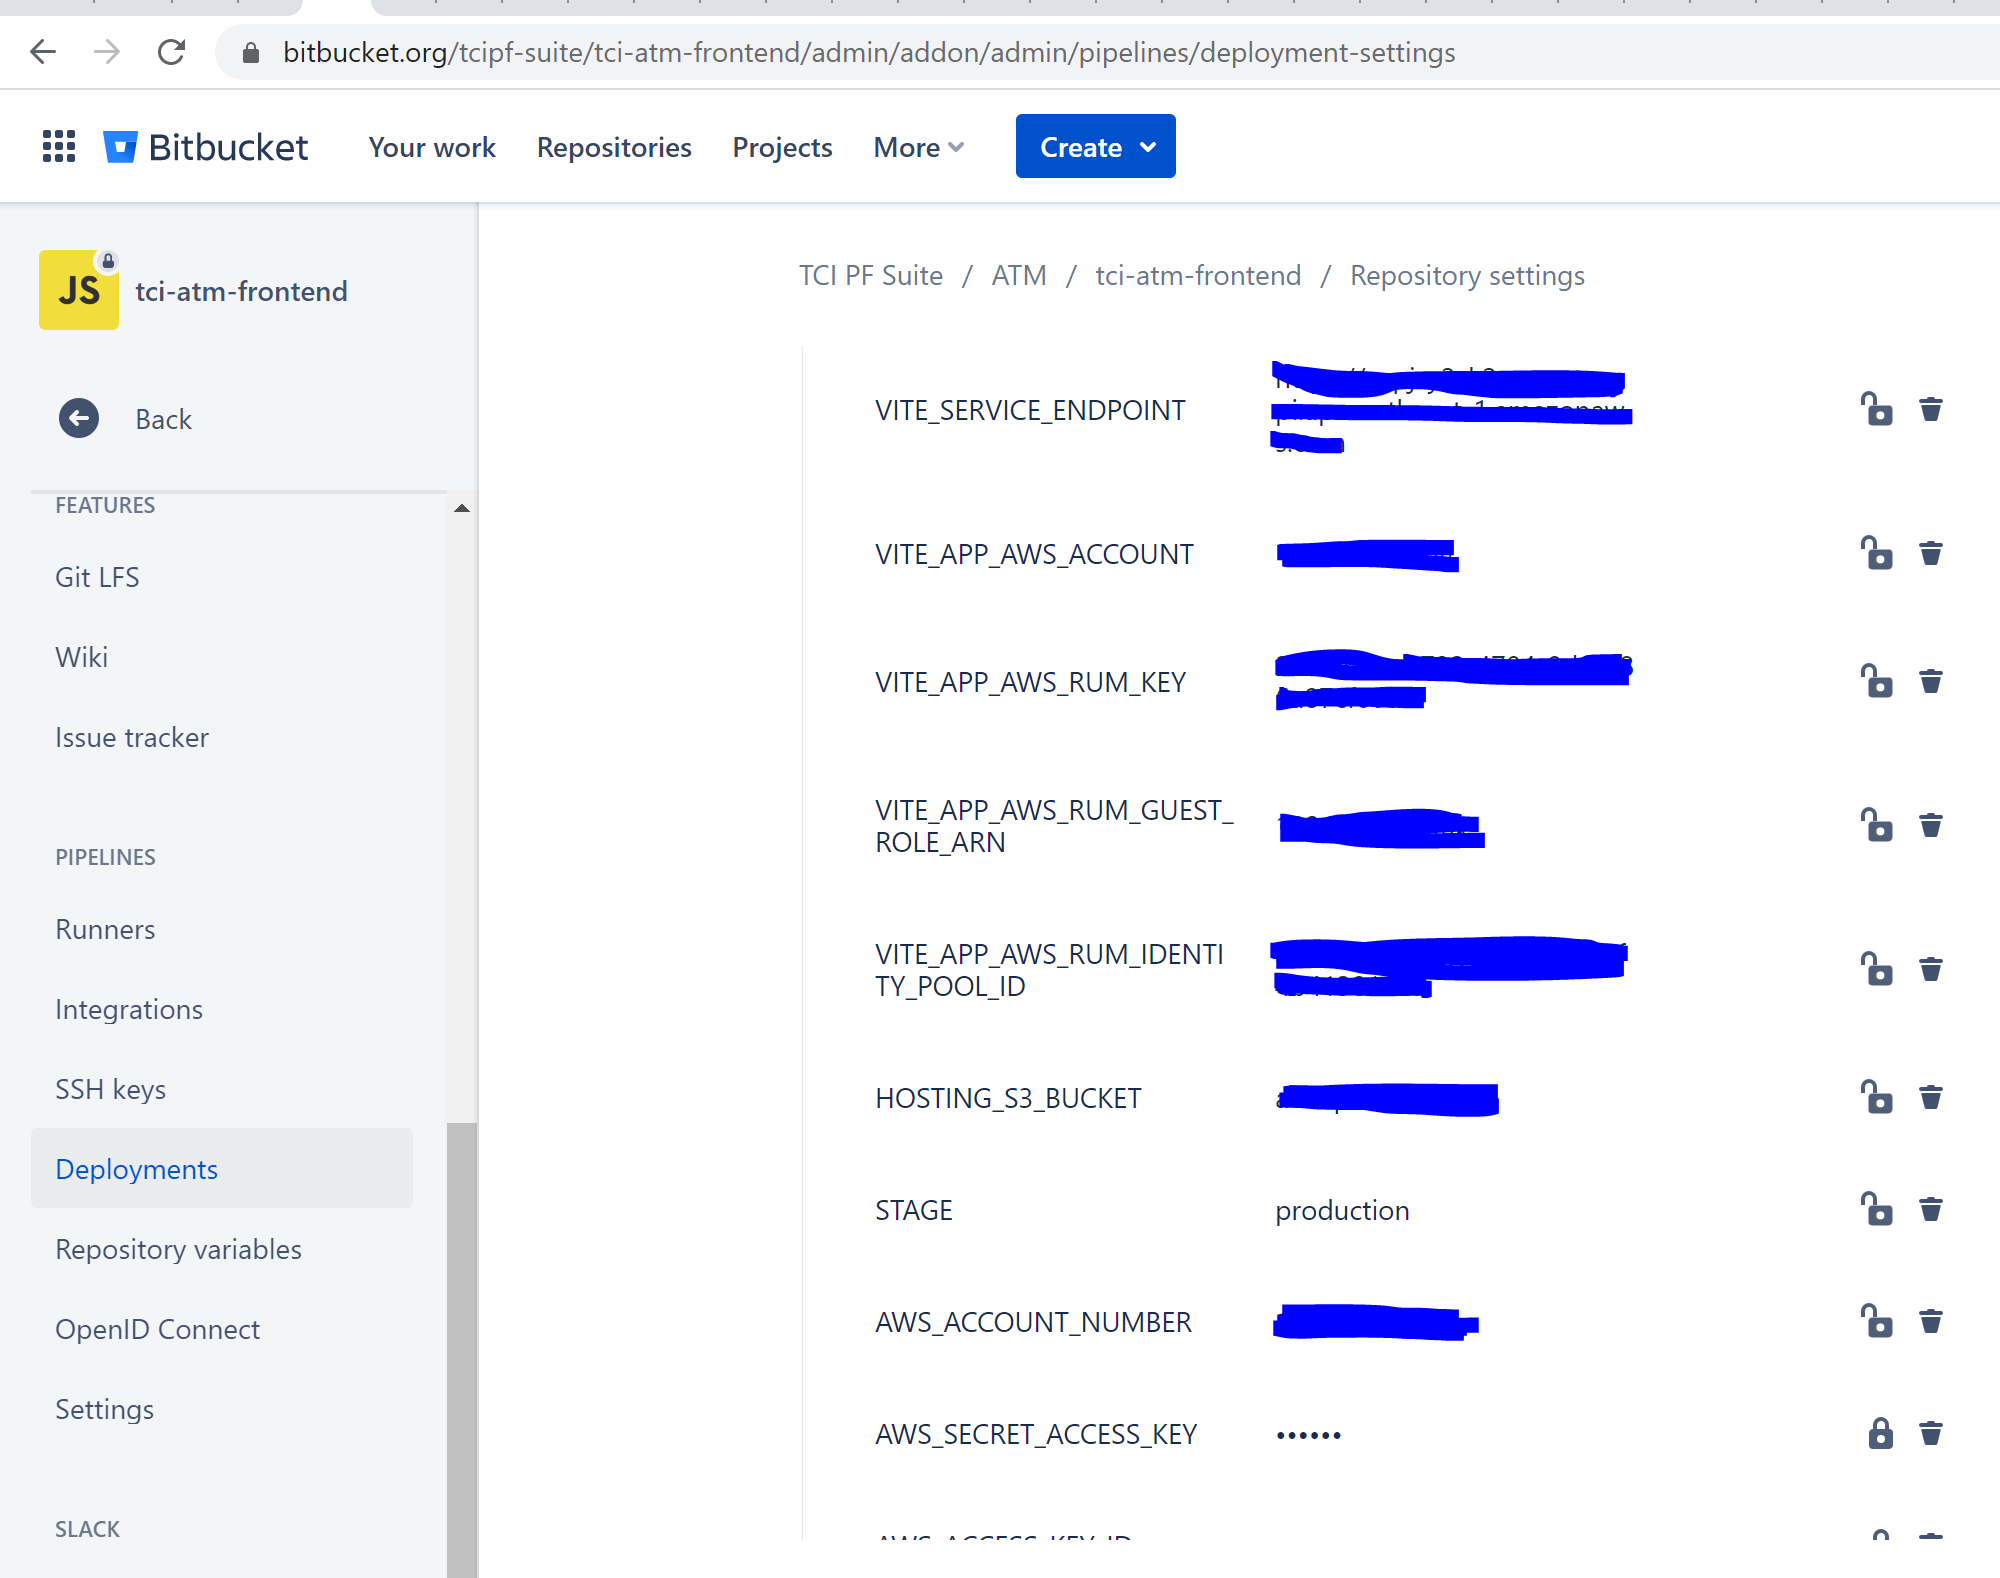2000x1578 pixels.
Task: Click the Bitbucket logo
Action: [x=206, y=147]
